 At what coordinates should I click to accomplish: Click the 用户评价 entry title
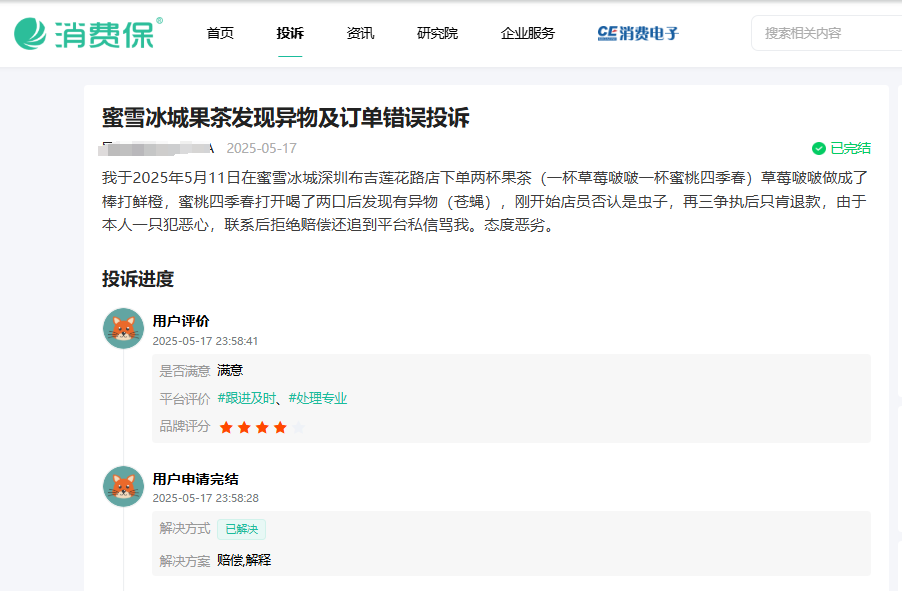pos(181,321)
